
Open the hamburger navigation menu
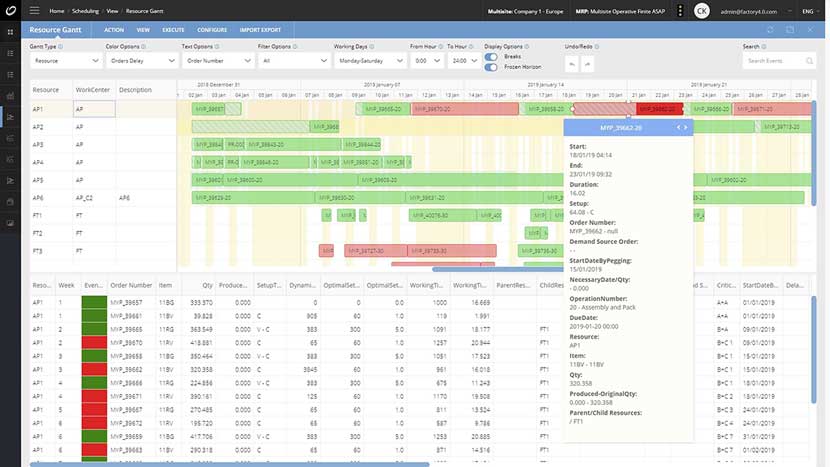pyautogui.click(x=34, y=11)
